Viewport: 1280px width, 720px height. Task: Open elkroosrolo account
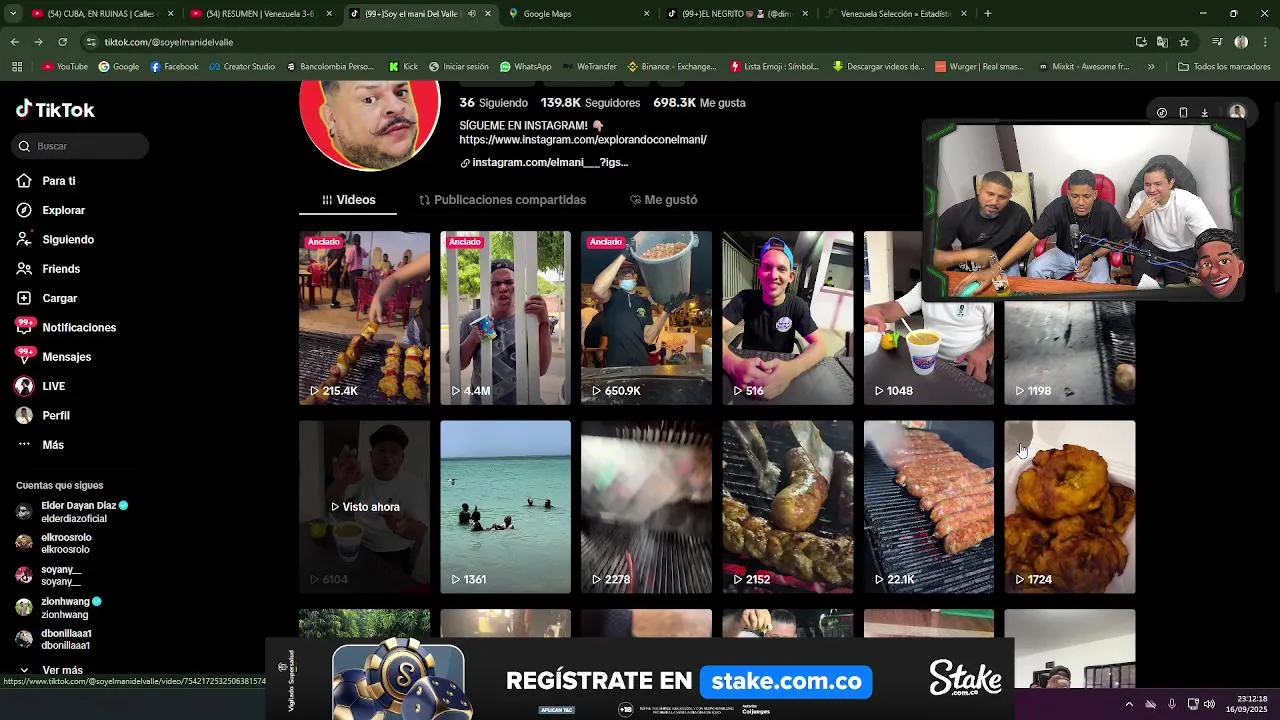pyautogui.click(x=54, y=543)
